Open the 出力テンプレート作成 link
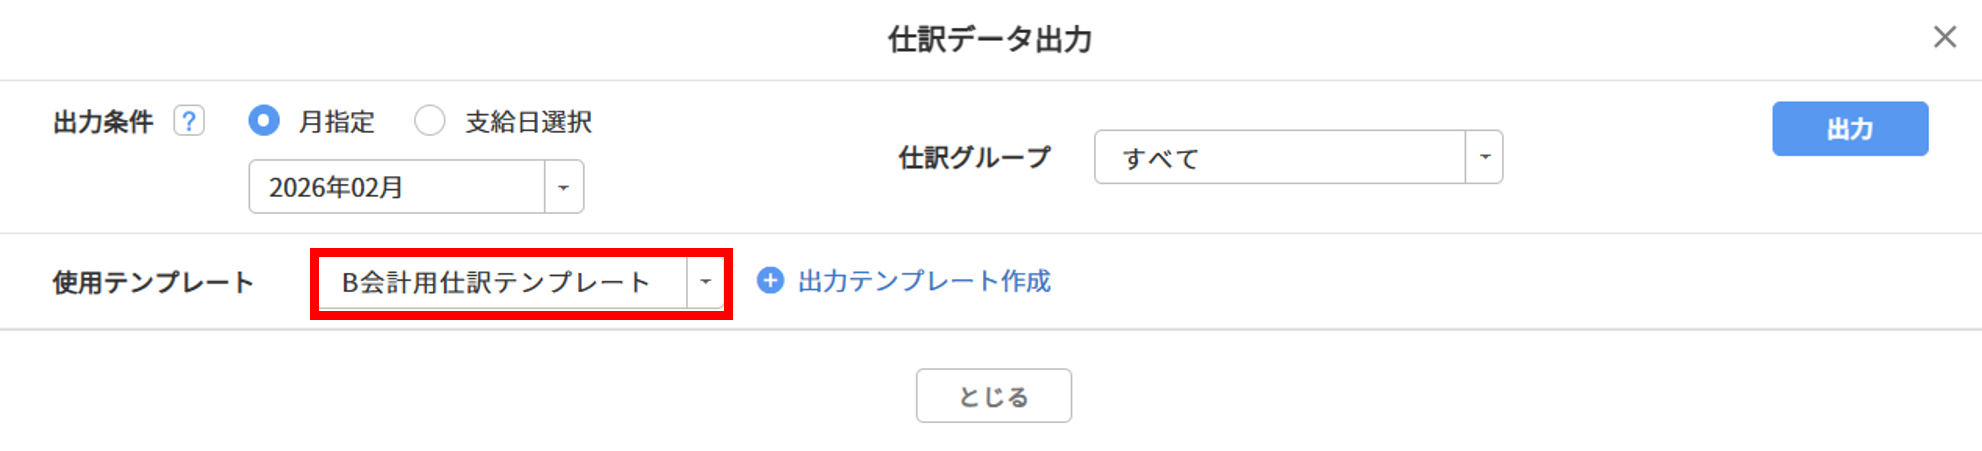 [924, 281]
